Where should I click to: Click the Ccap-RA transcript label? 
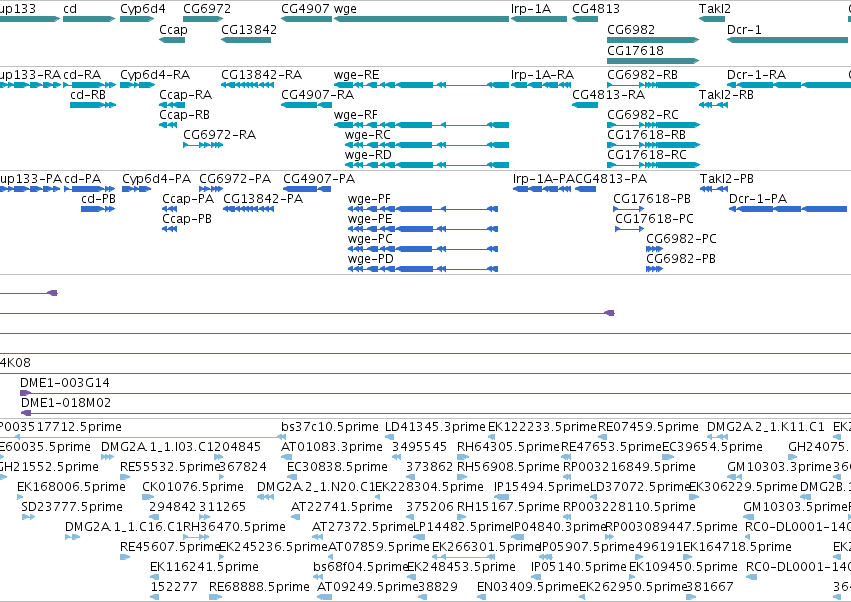(186, 95)
